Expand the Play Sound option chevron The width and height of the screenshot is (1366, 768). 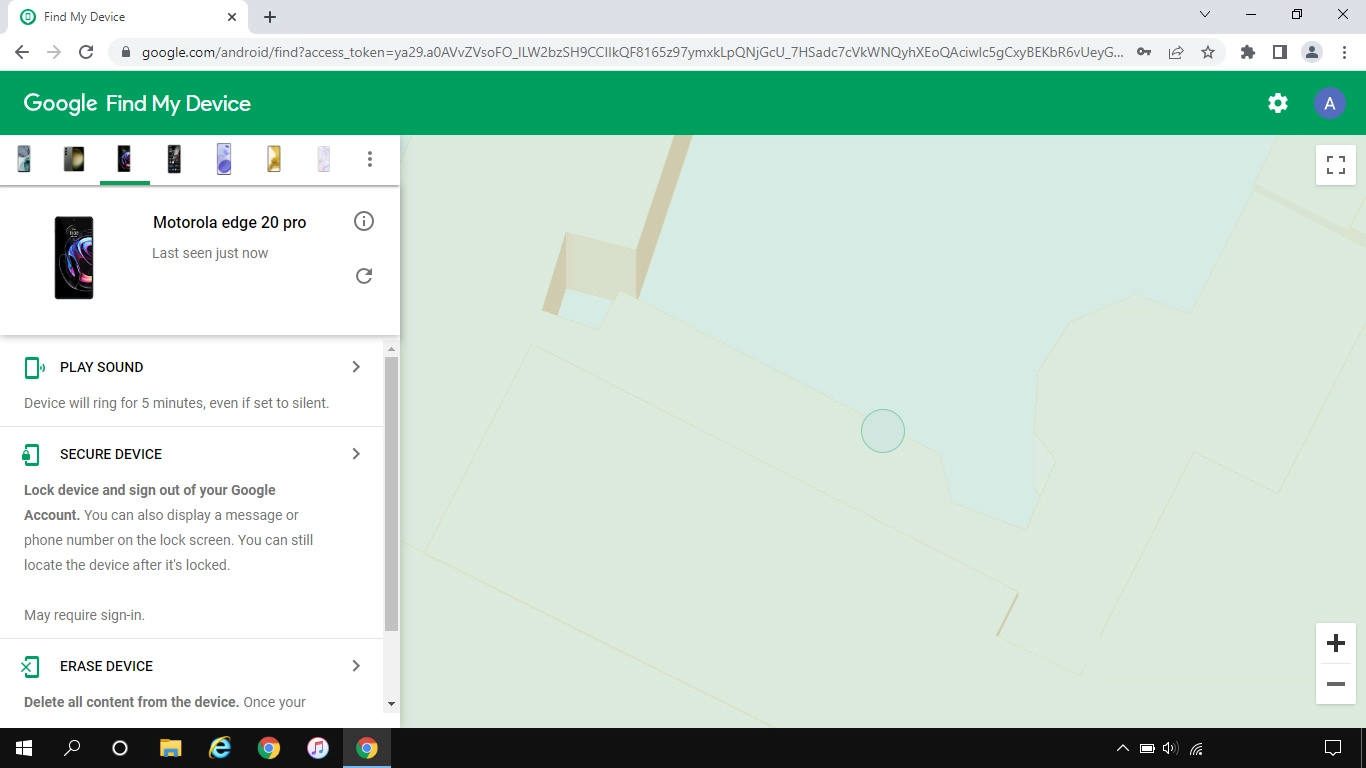[x=356, y=367]
